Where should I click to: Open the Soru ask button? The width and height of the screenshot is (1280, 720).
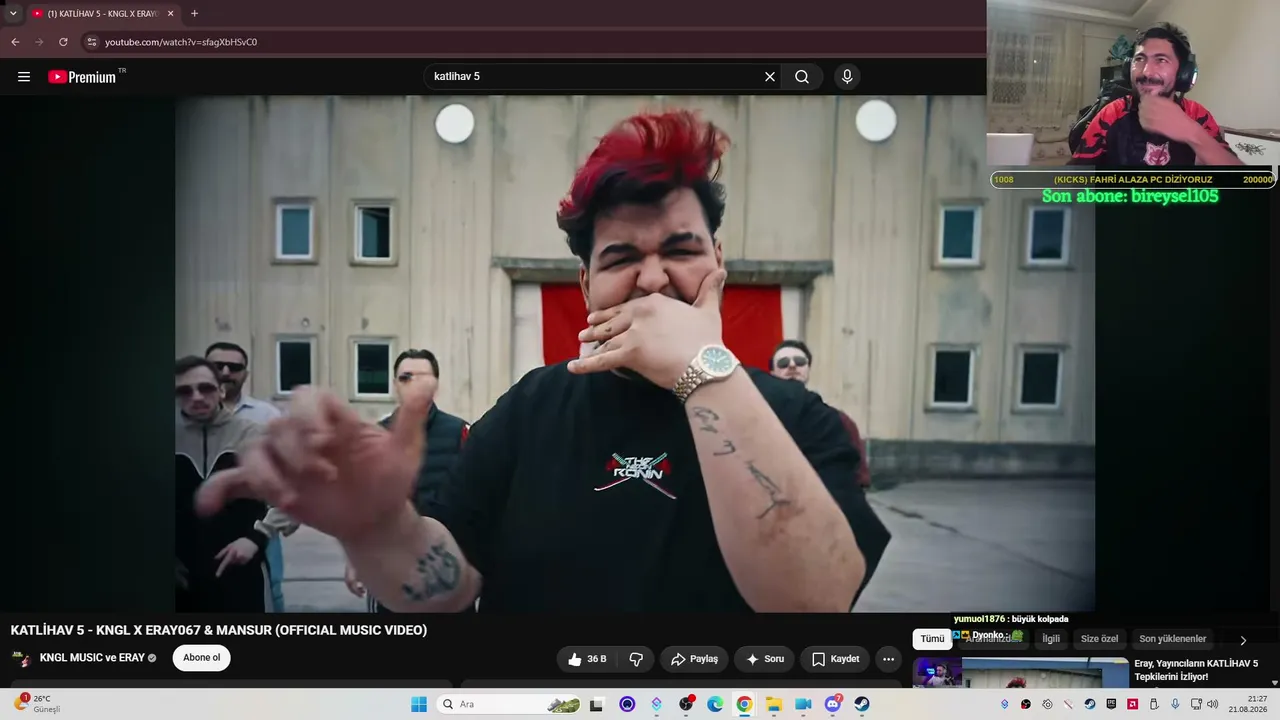click(765, 659)
